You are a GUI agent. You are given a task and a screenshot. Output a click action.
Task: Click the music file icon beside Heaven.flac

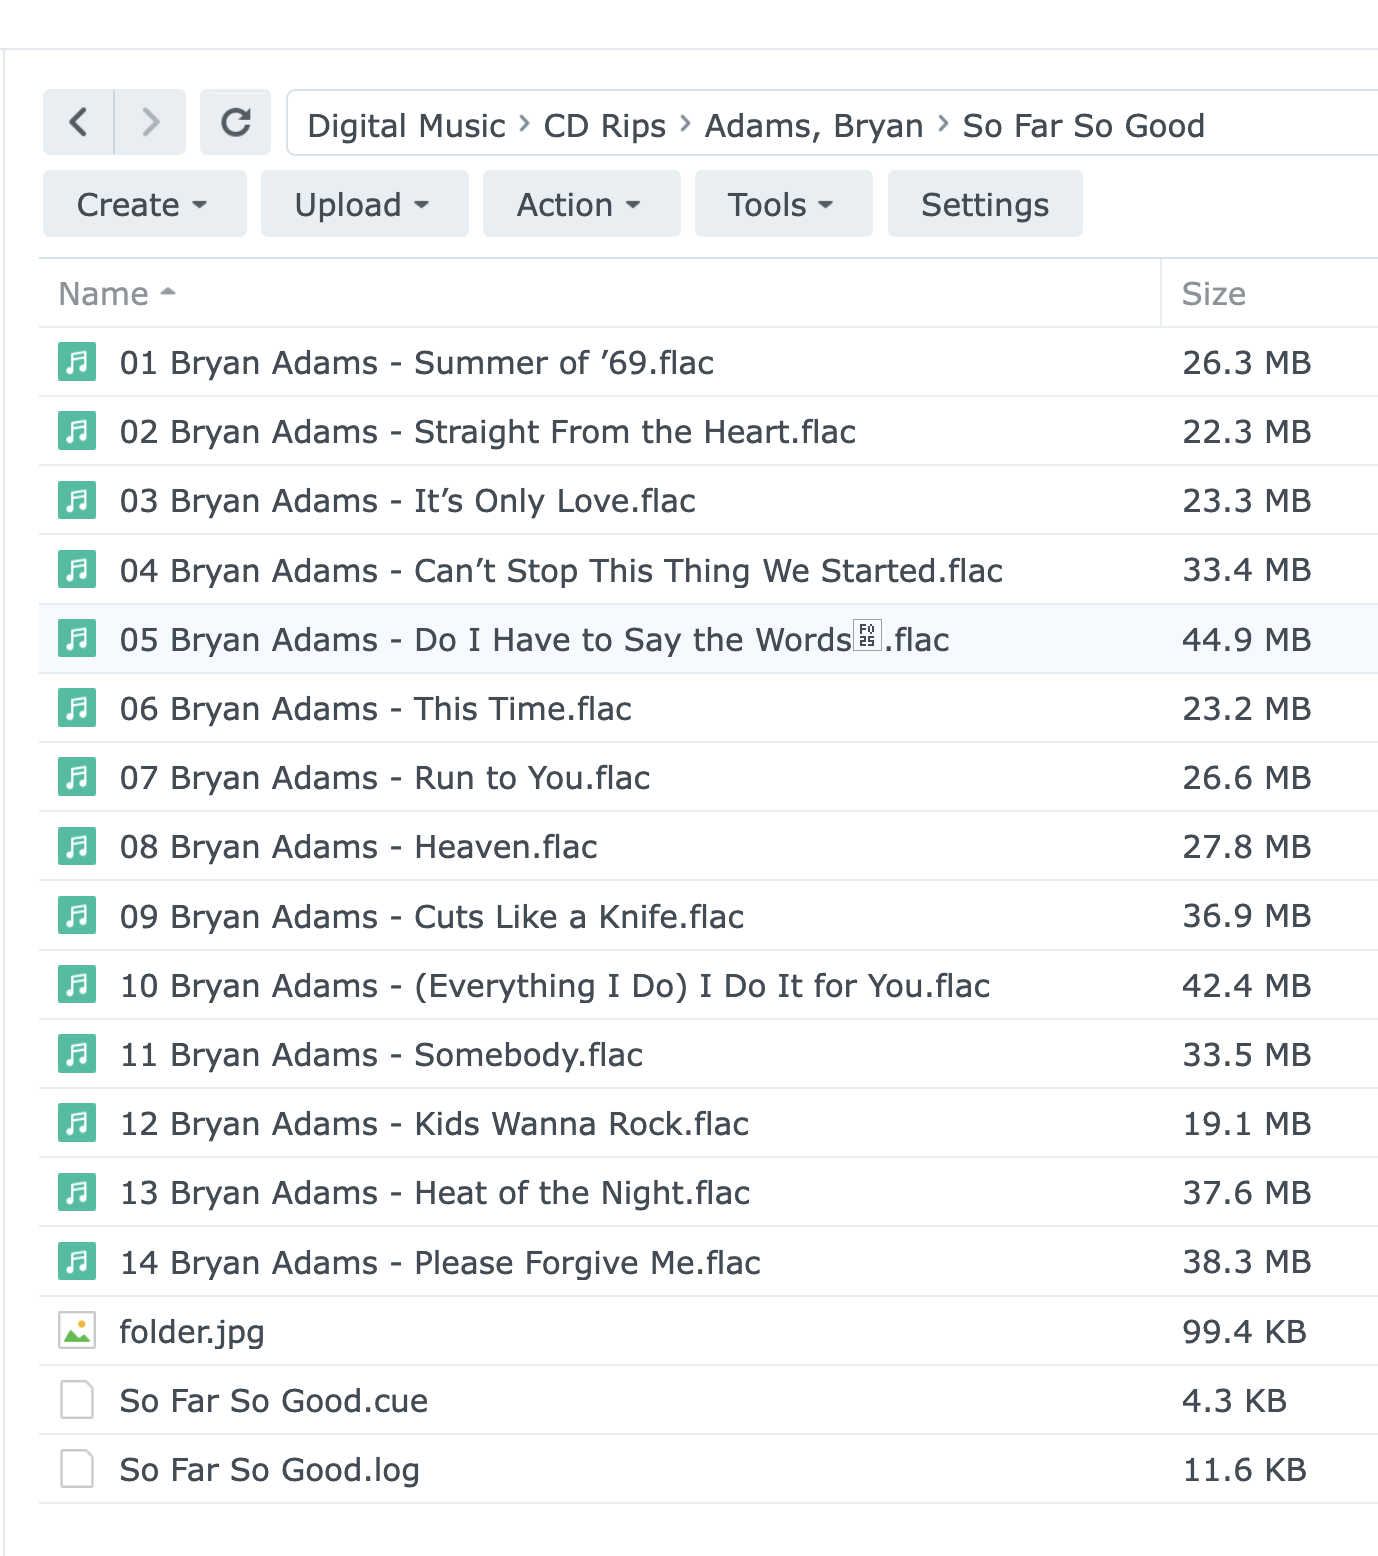click(x=77, y=846)
